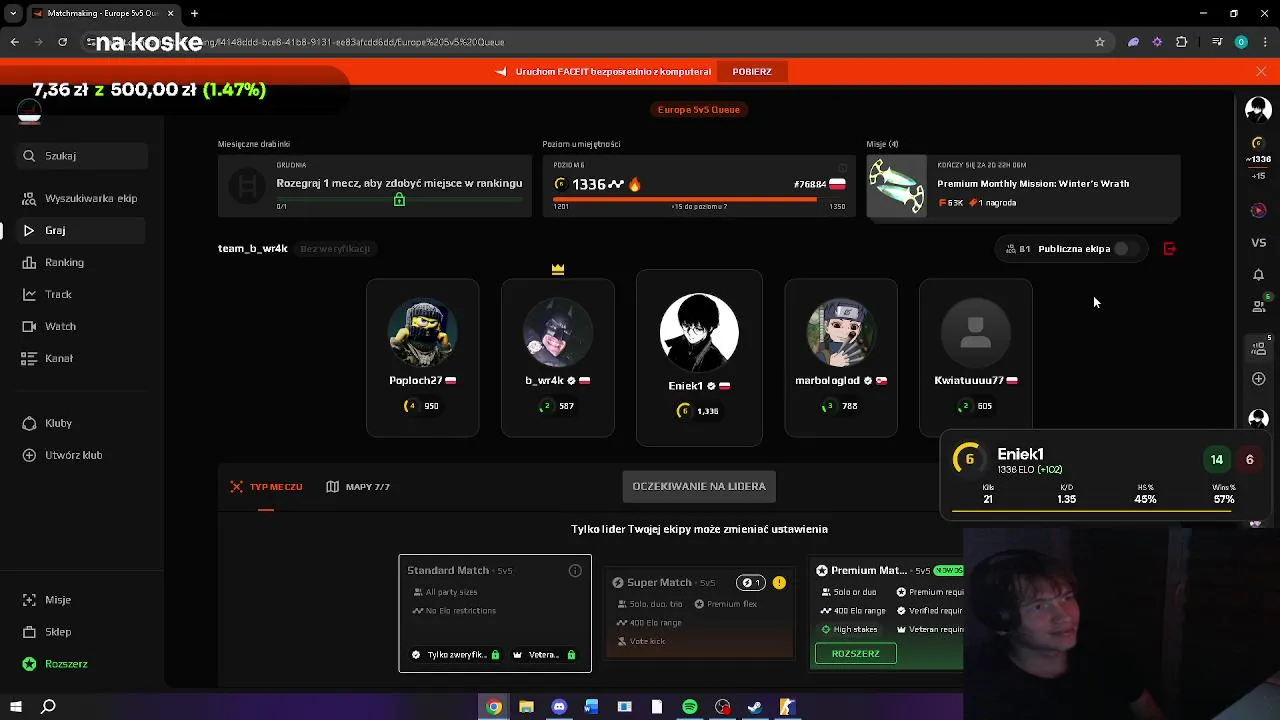
Task: Switch to the MAPY 7/7 tab
Action: point(358,487)
